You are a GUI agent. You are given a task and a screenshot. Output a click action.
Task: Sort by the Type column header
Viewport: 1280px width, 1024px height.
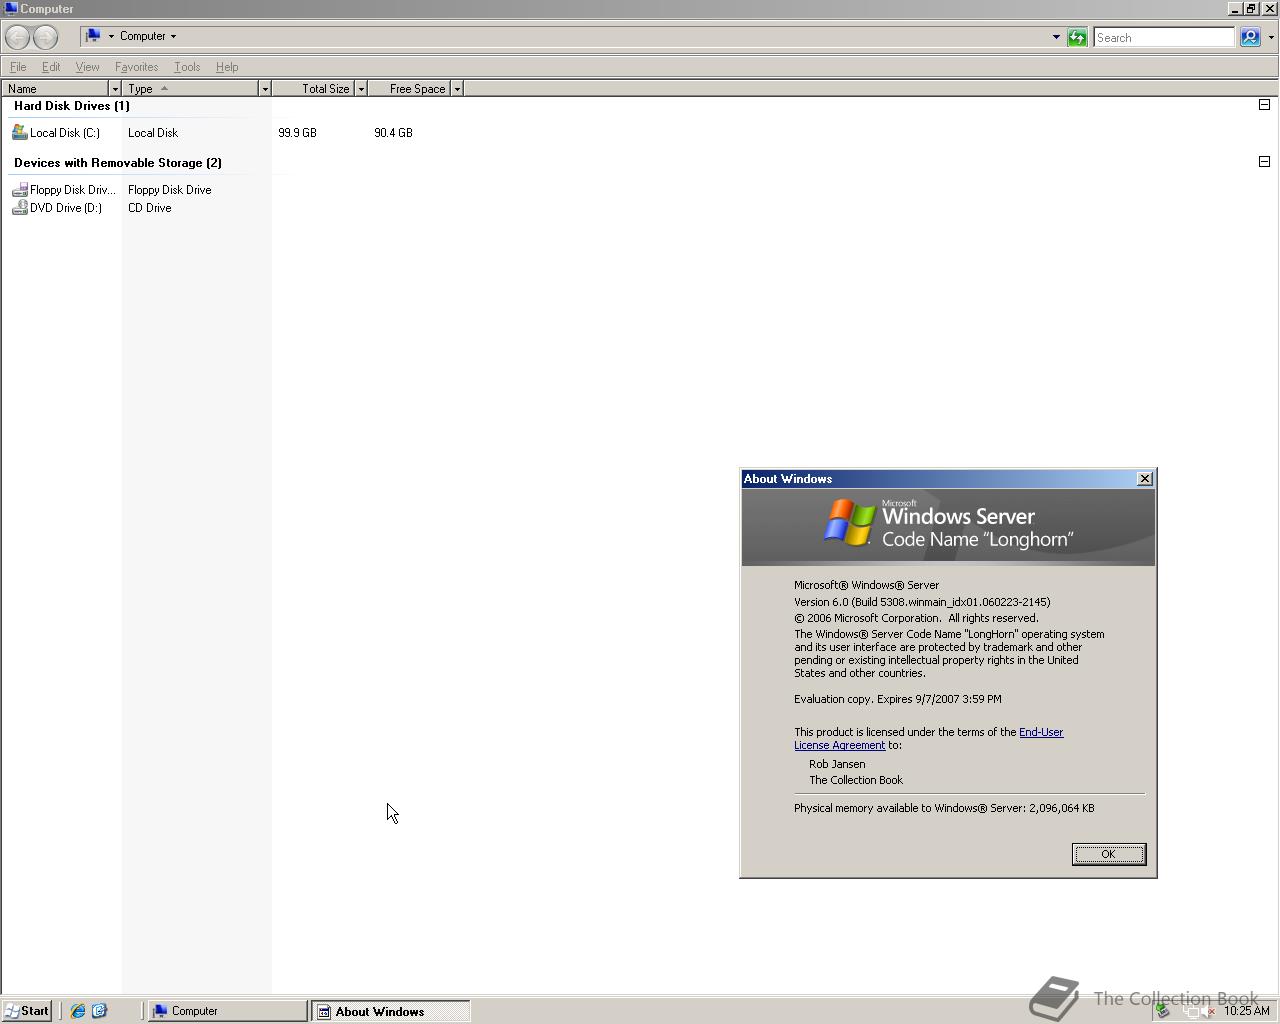click(x=190, y=89)
